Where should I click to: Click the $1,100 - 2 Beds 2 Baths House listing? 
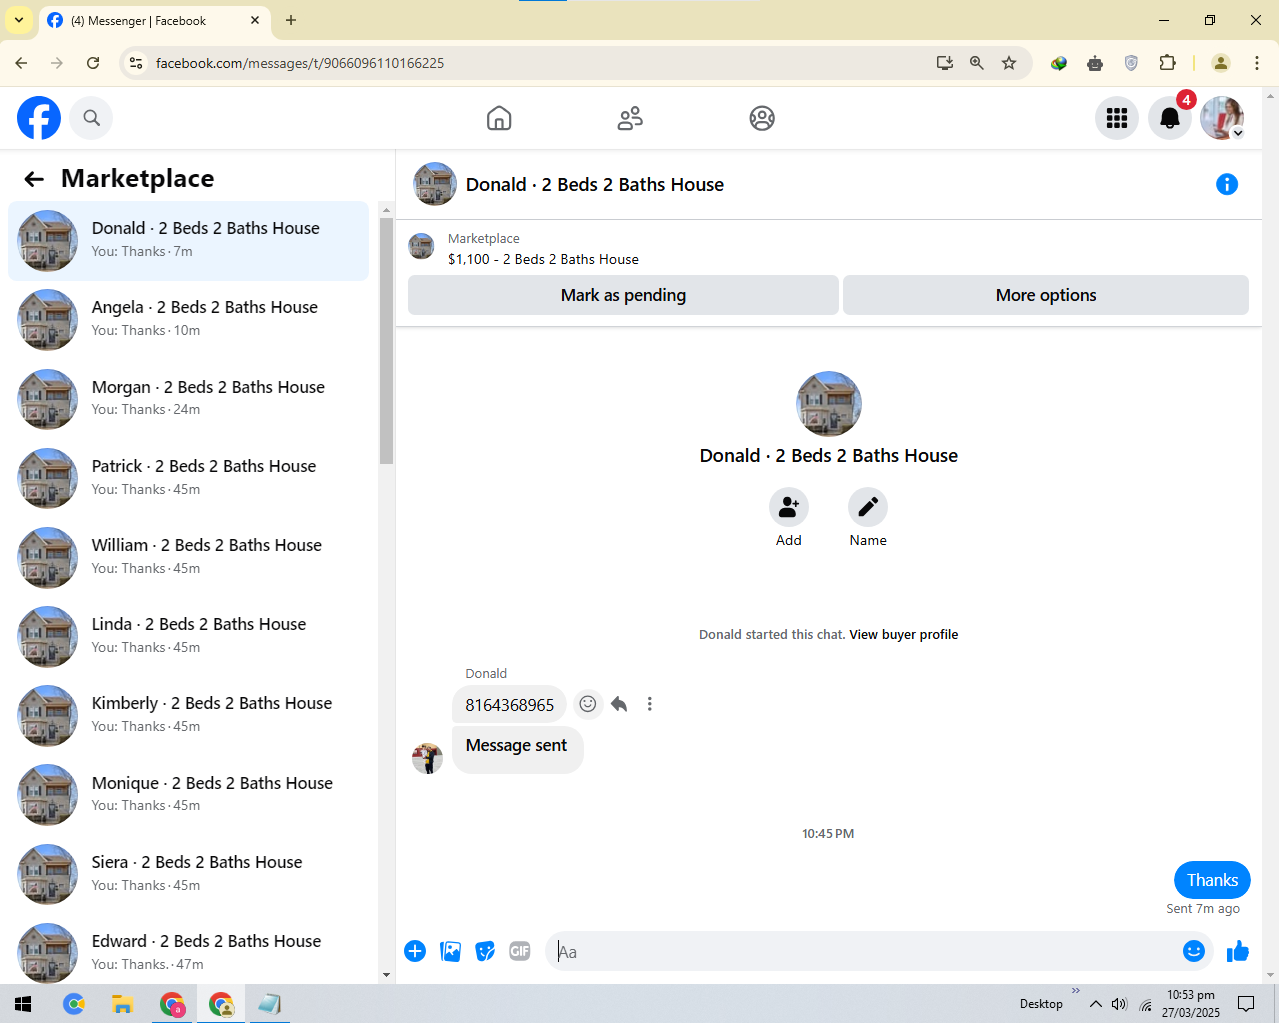point(543,259)
